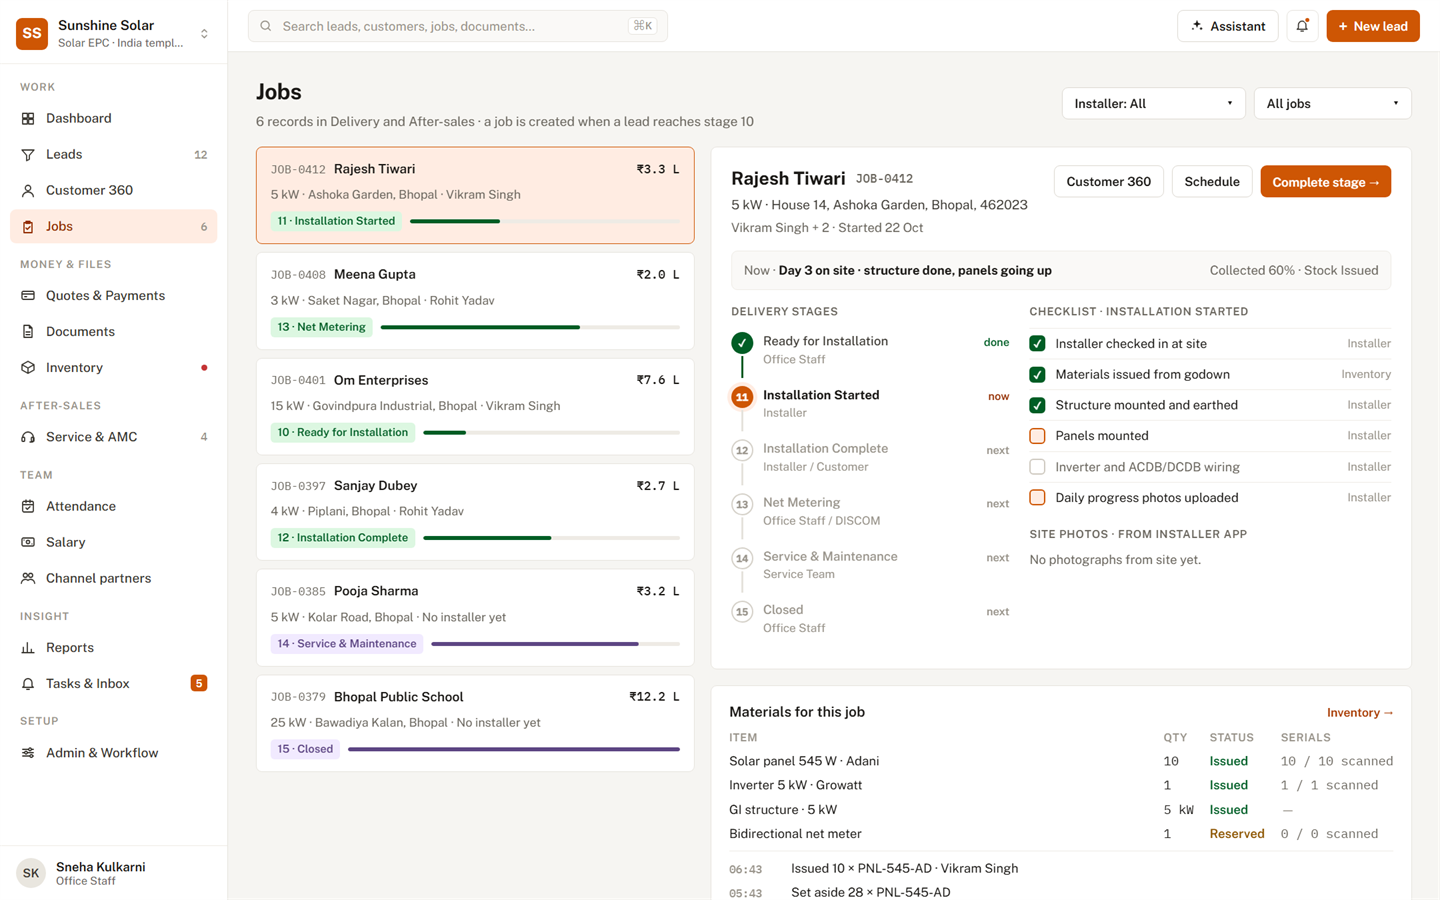Open the Leads menu item

click(x=113, y=154)
